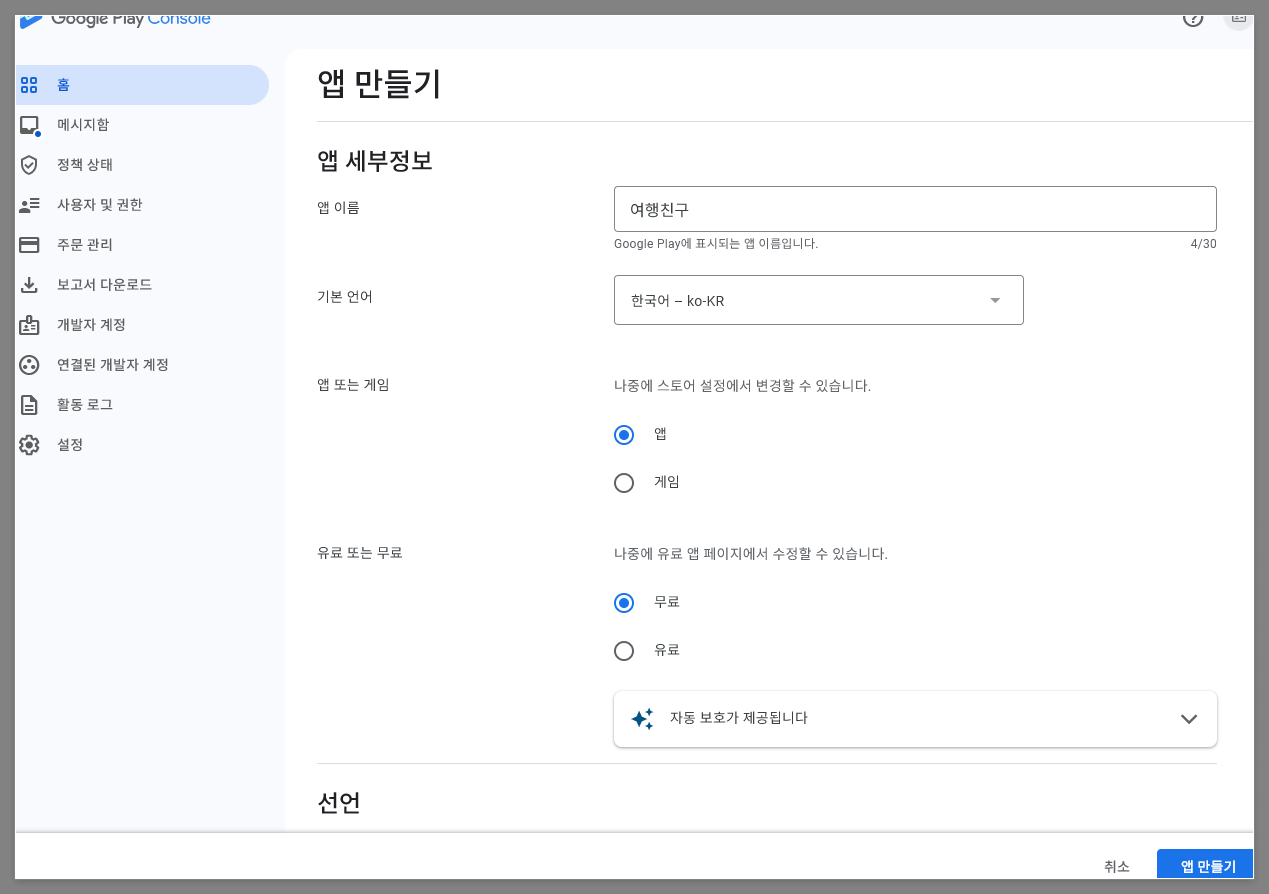Open 메시지함 in the sidebar

(x=142, y=125)
